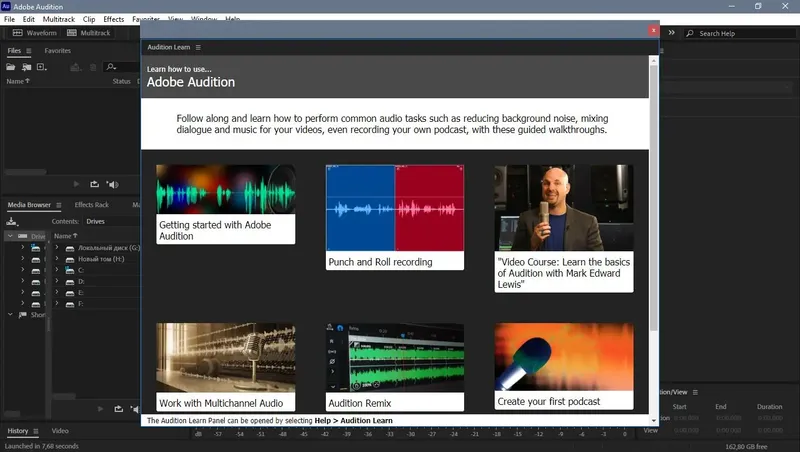Image resolution: width=800 pixels, height=452 pixels.
Task: Switch to the Effects Rack tab
Action: coord(91,205)
